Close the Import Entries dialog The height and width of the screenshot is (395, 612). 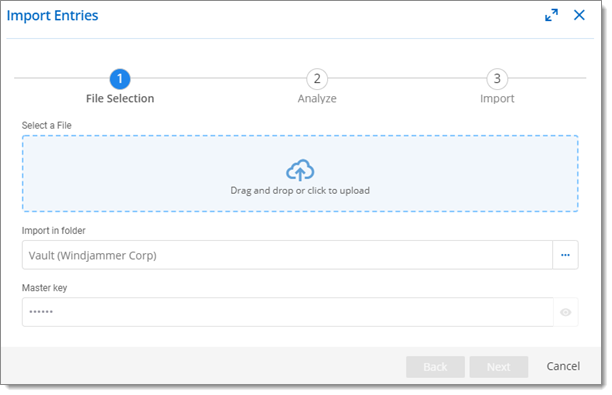(579, 15)
